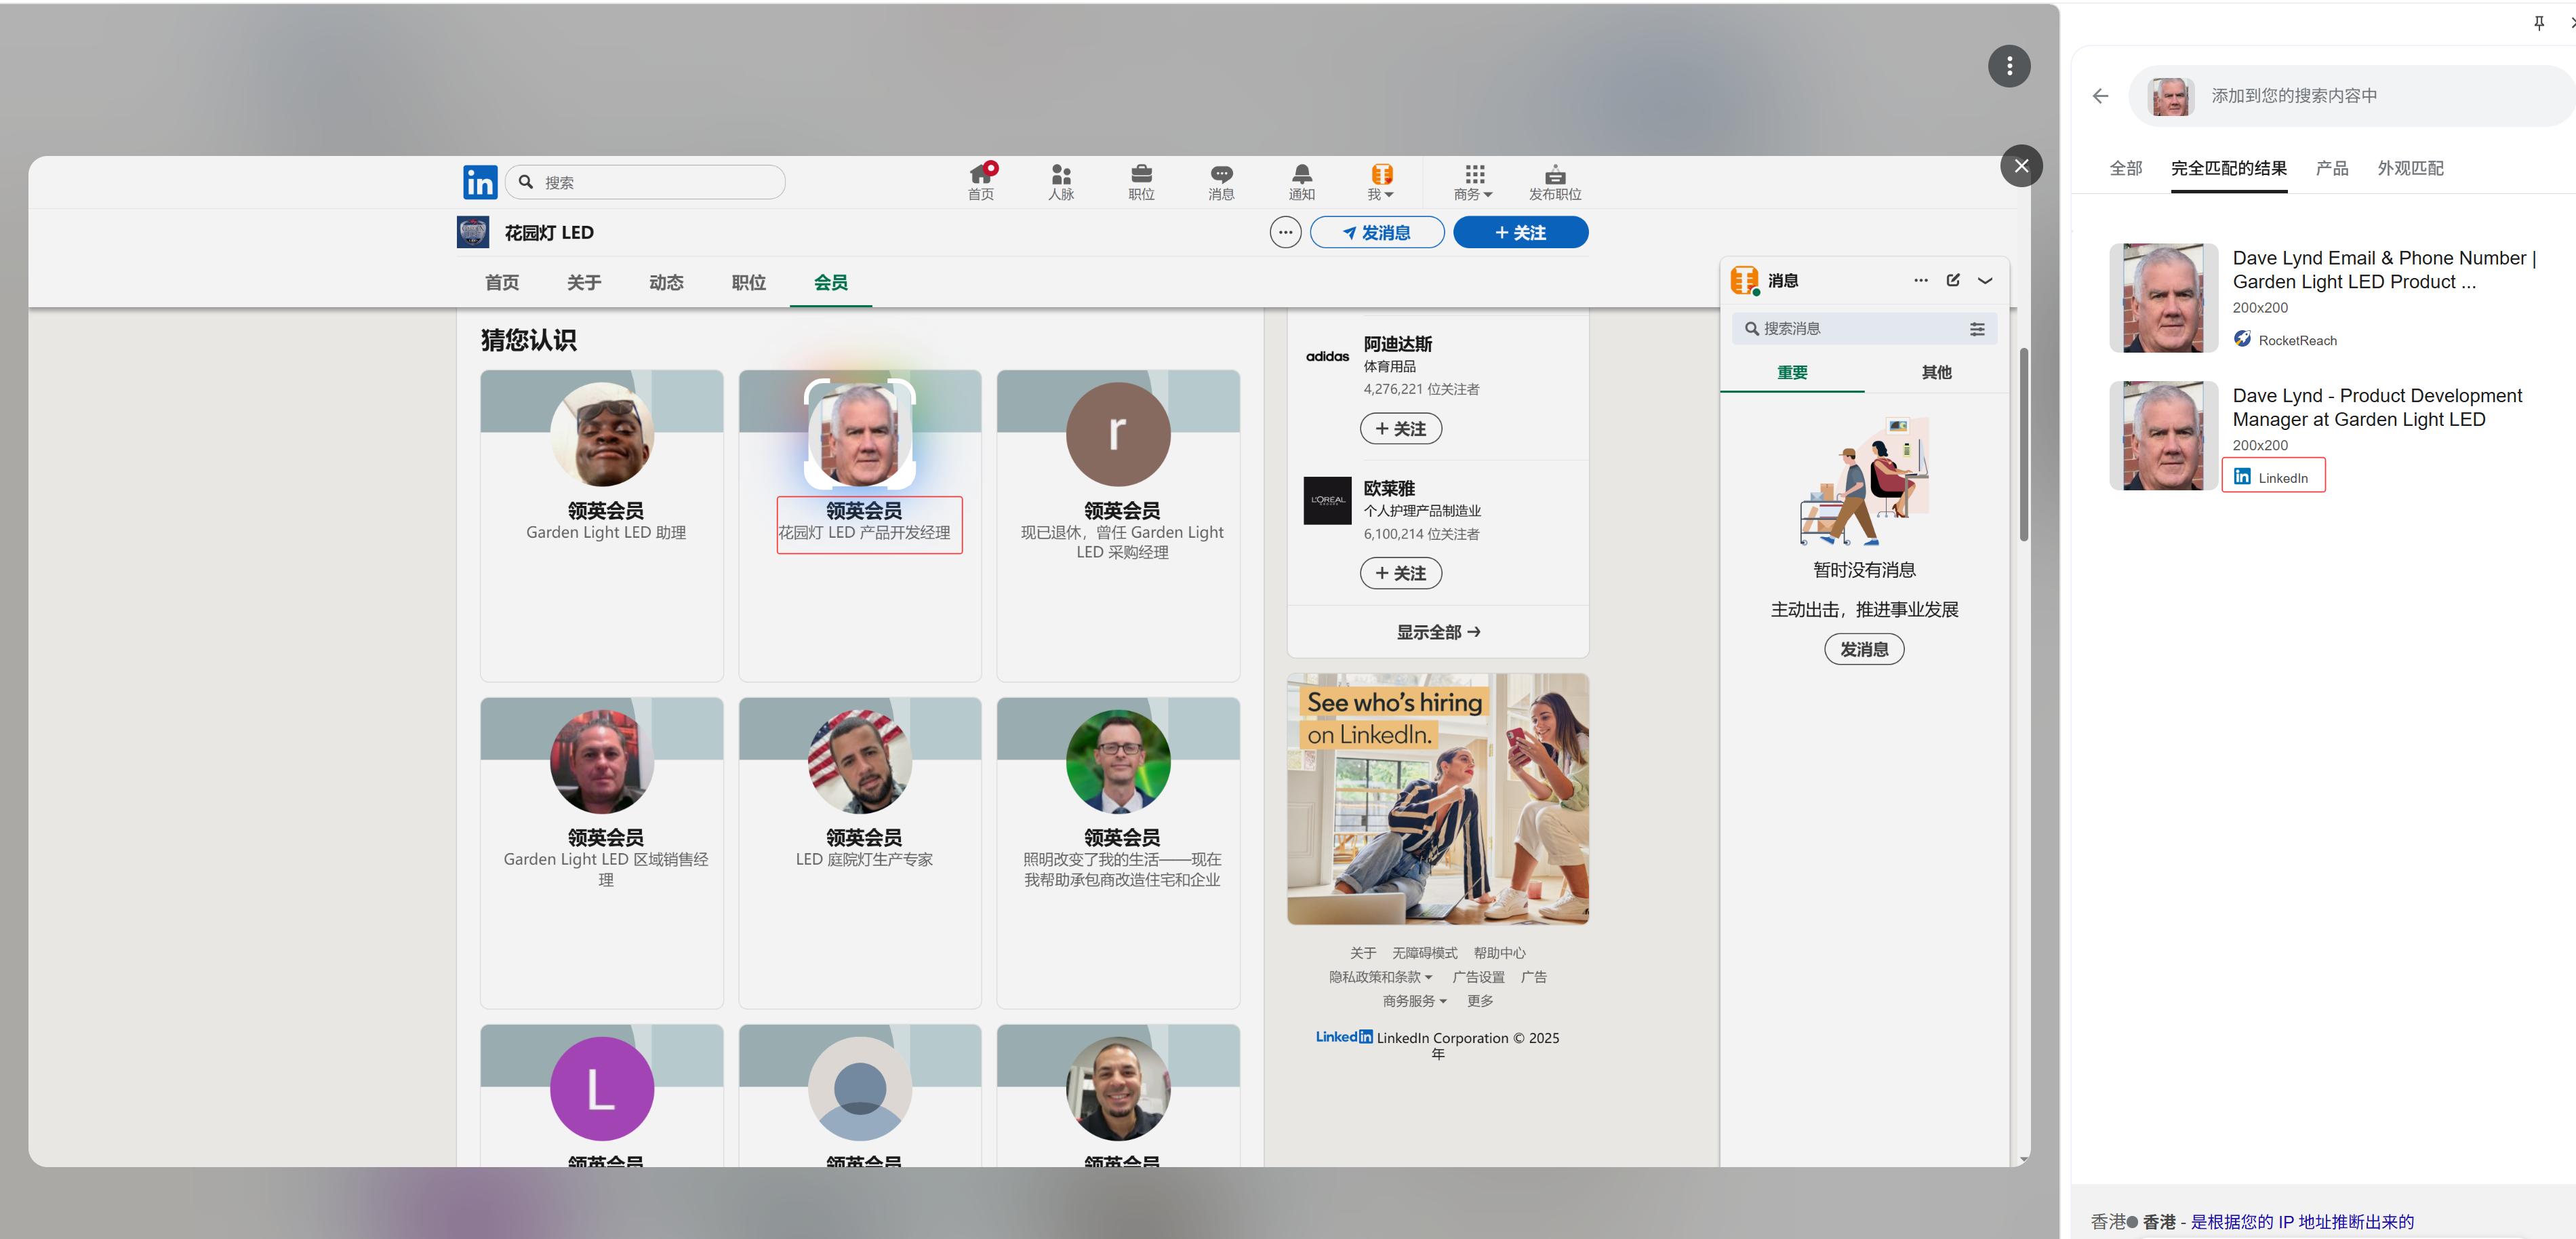Viewport: 2576px width, 1239px height.
Task: Open the message filter settings icon
Action: 1977,329
